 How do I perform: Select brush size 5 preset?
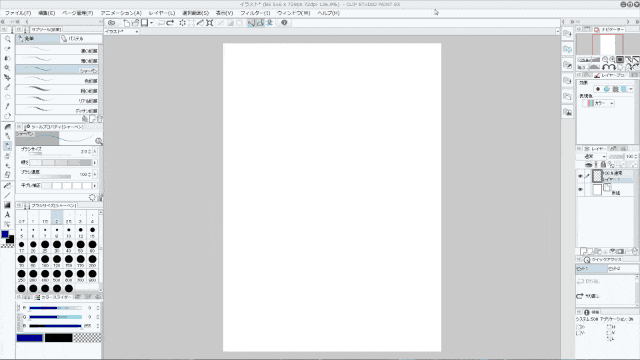point(21,232)
